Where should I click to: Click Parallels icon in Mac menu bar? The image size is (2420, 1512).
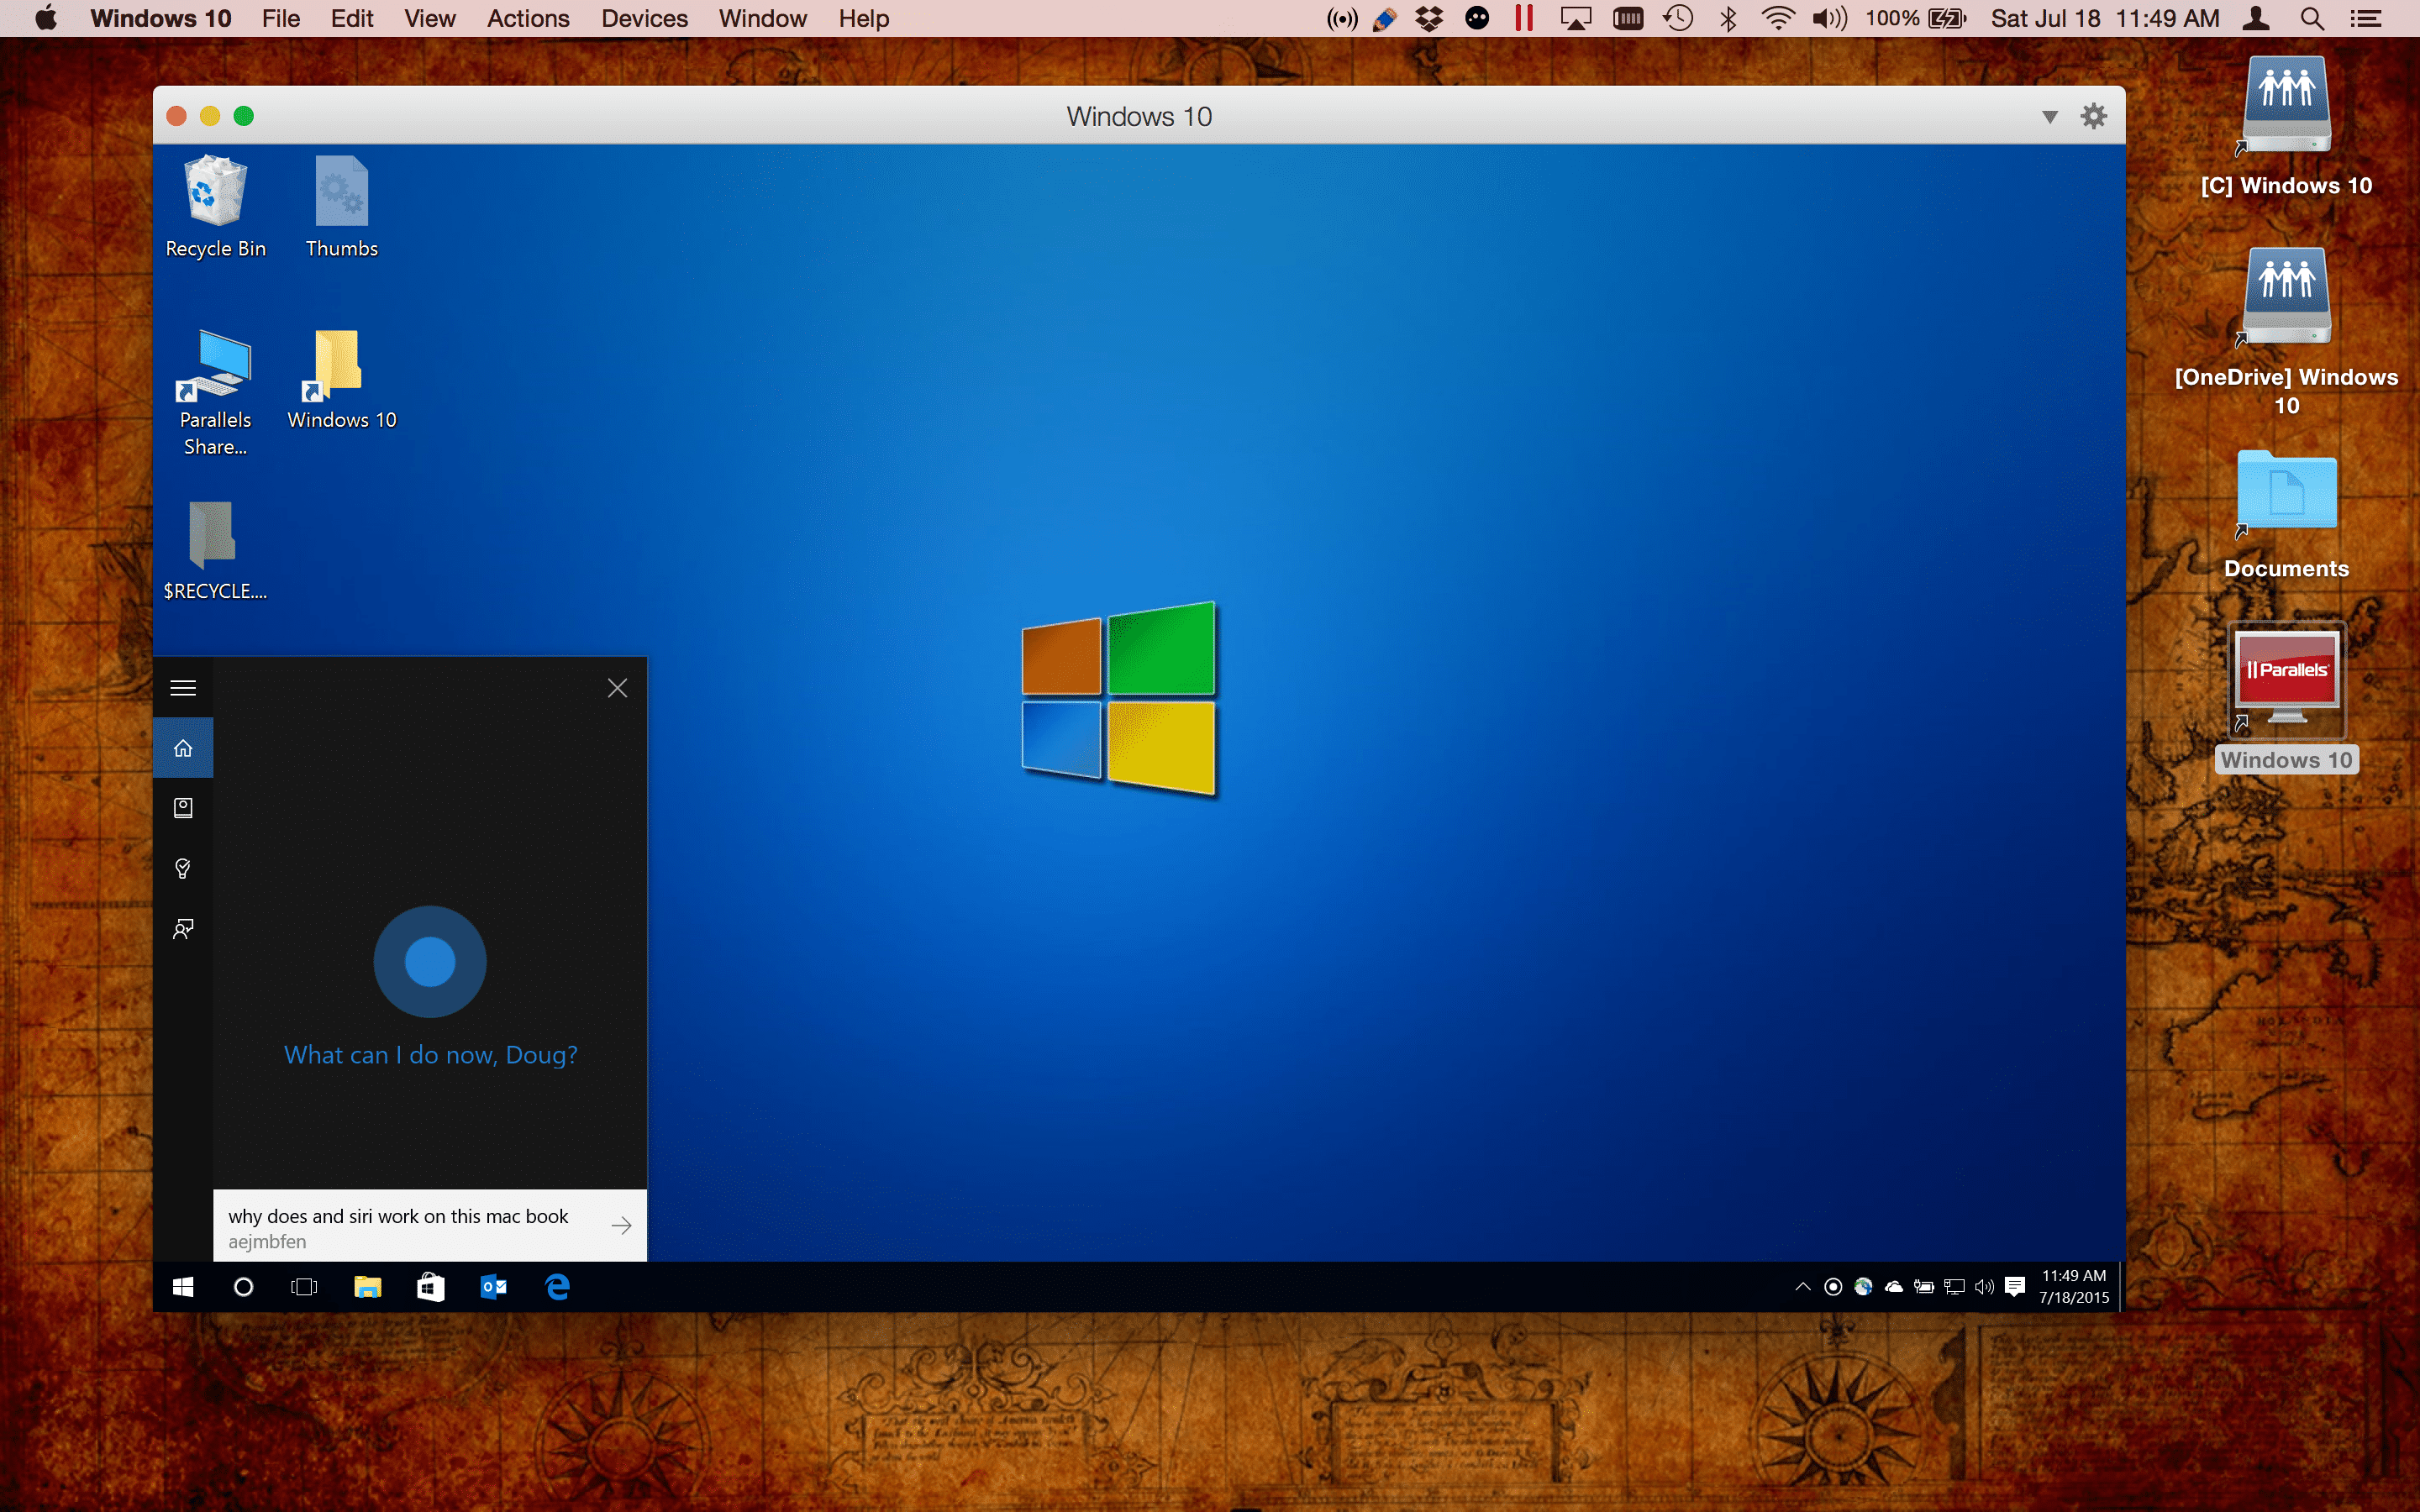tap(1524, 18)
